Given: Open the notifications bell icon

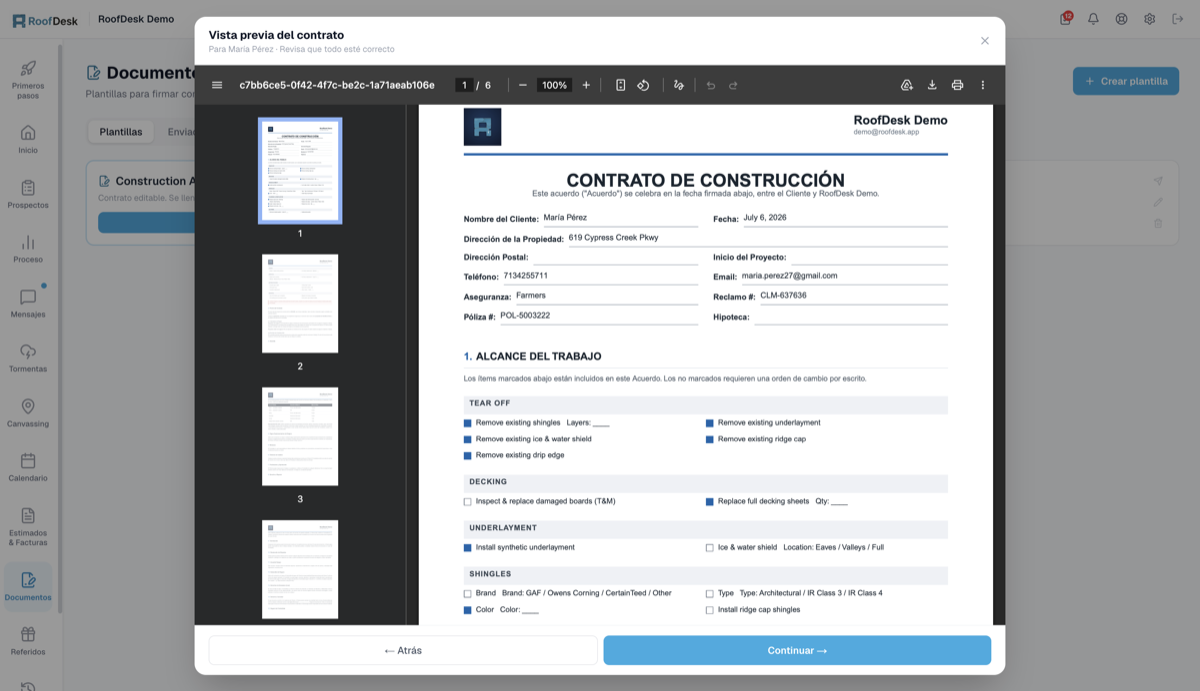Looking at the screenshot, I should pyautogui.click(x=1093, y=19).
